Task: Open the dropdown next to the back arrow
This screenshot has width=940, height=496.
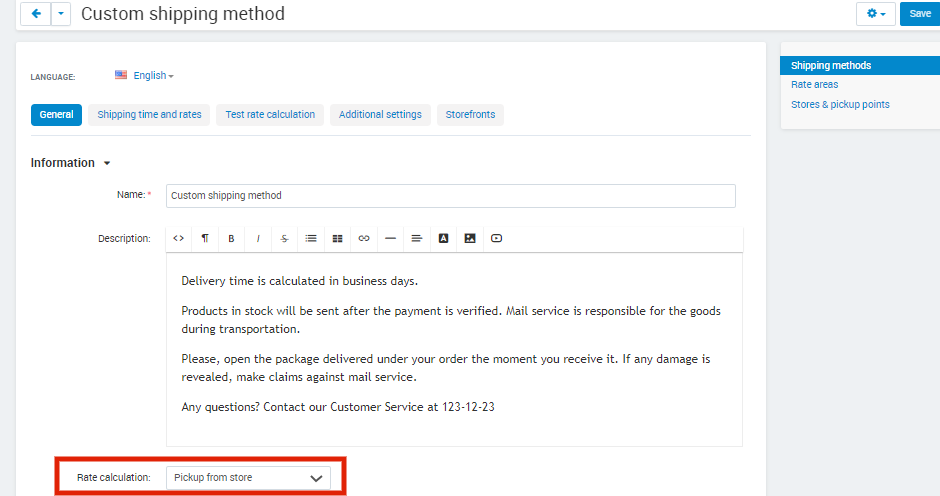Action: point(61,14)
